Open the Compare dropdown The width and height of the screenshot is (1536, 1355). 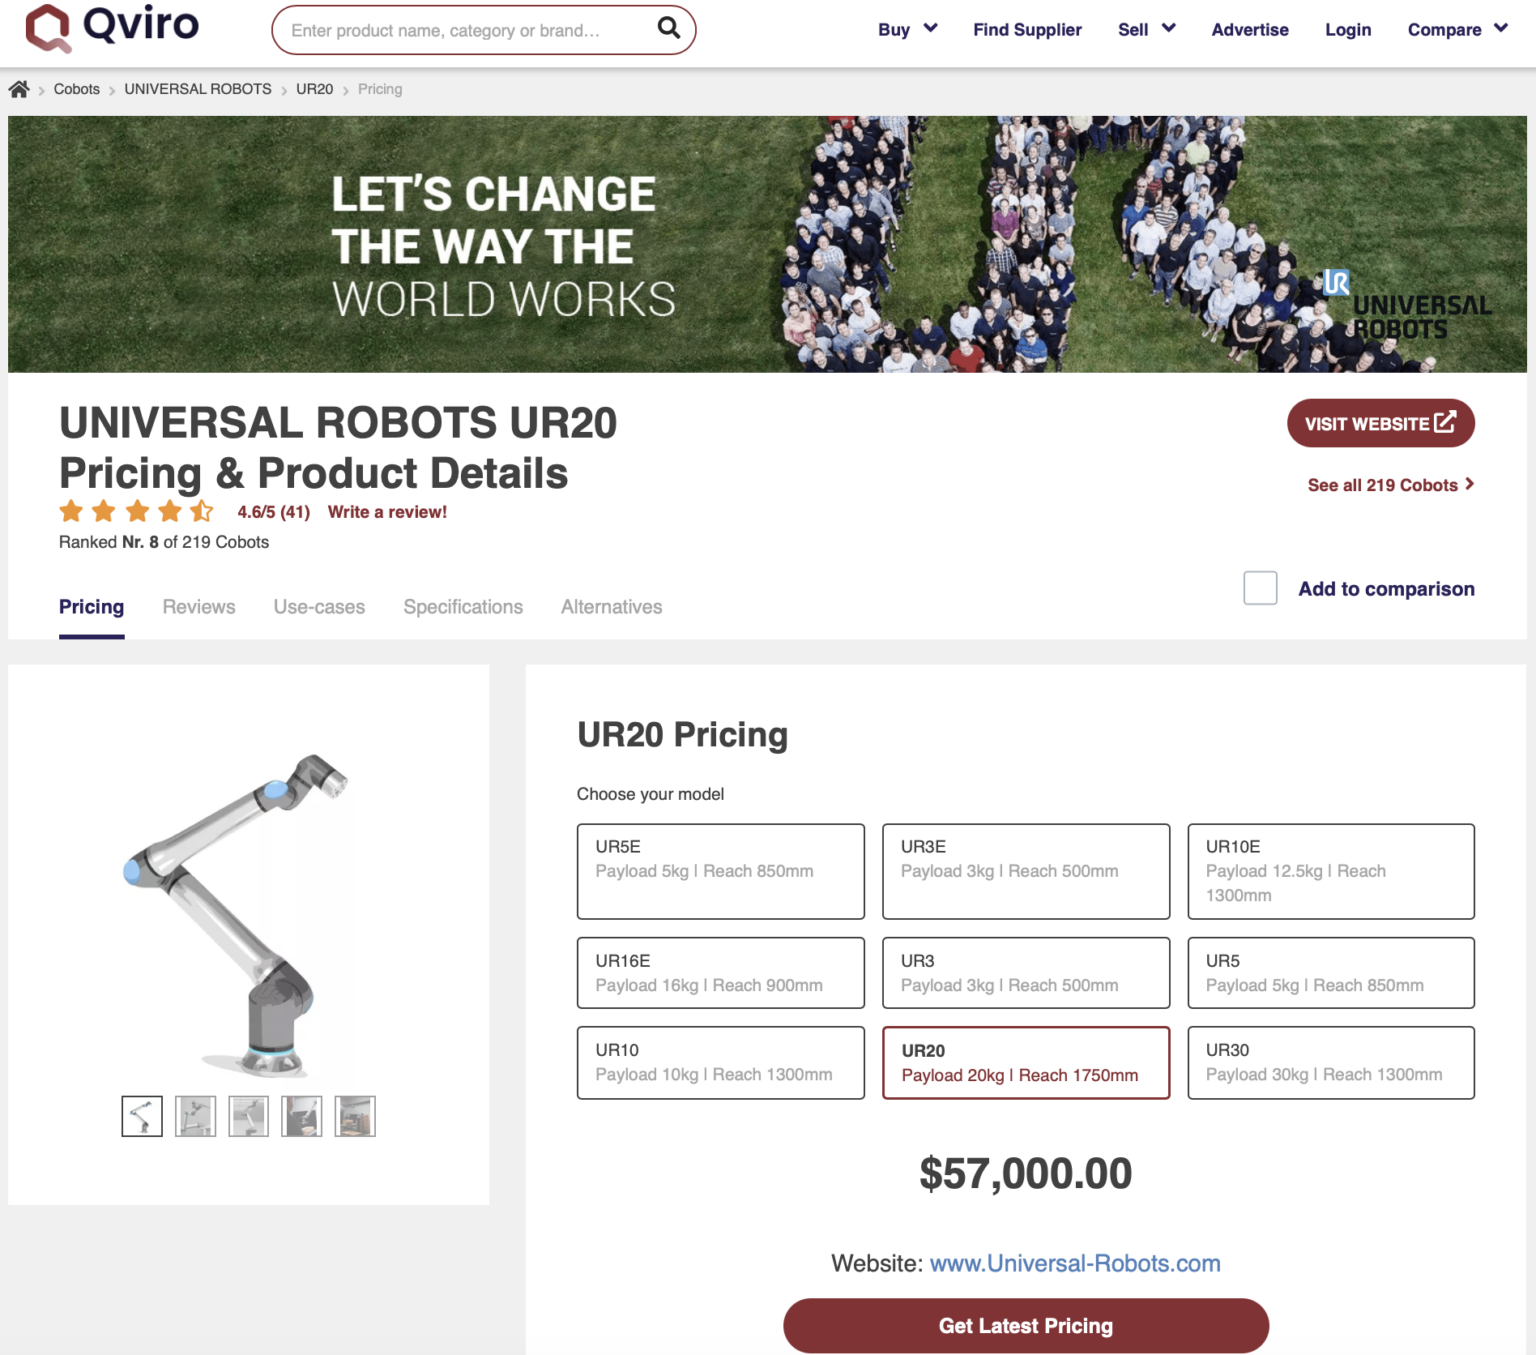coord(1457,29)
